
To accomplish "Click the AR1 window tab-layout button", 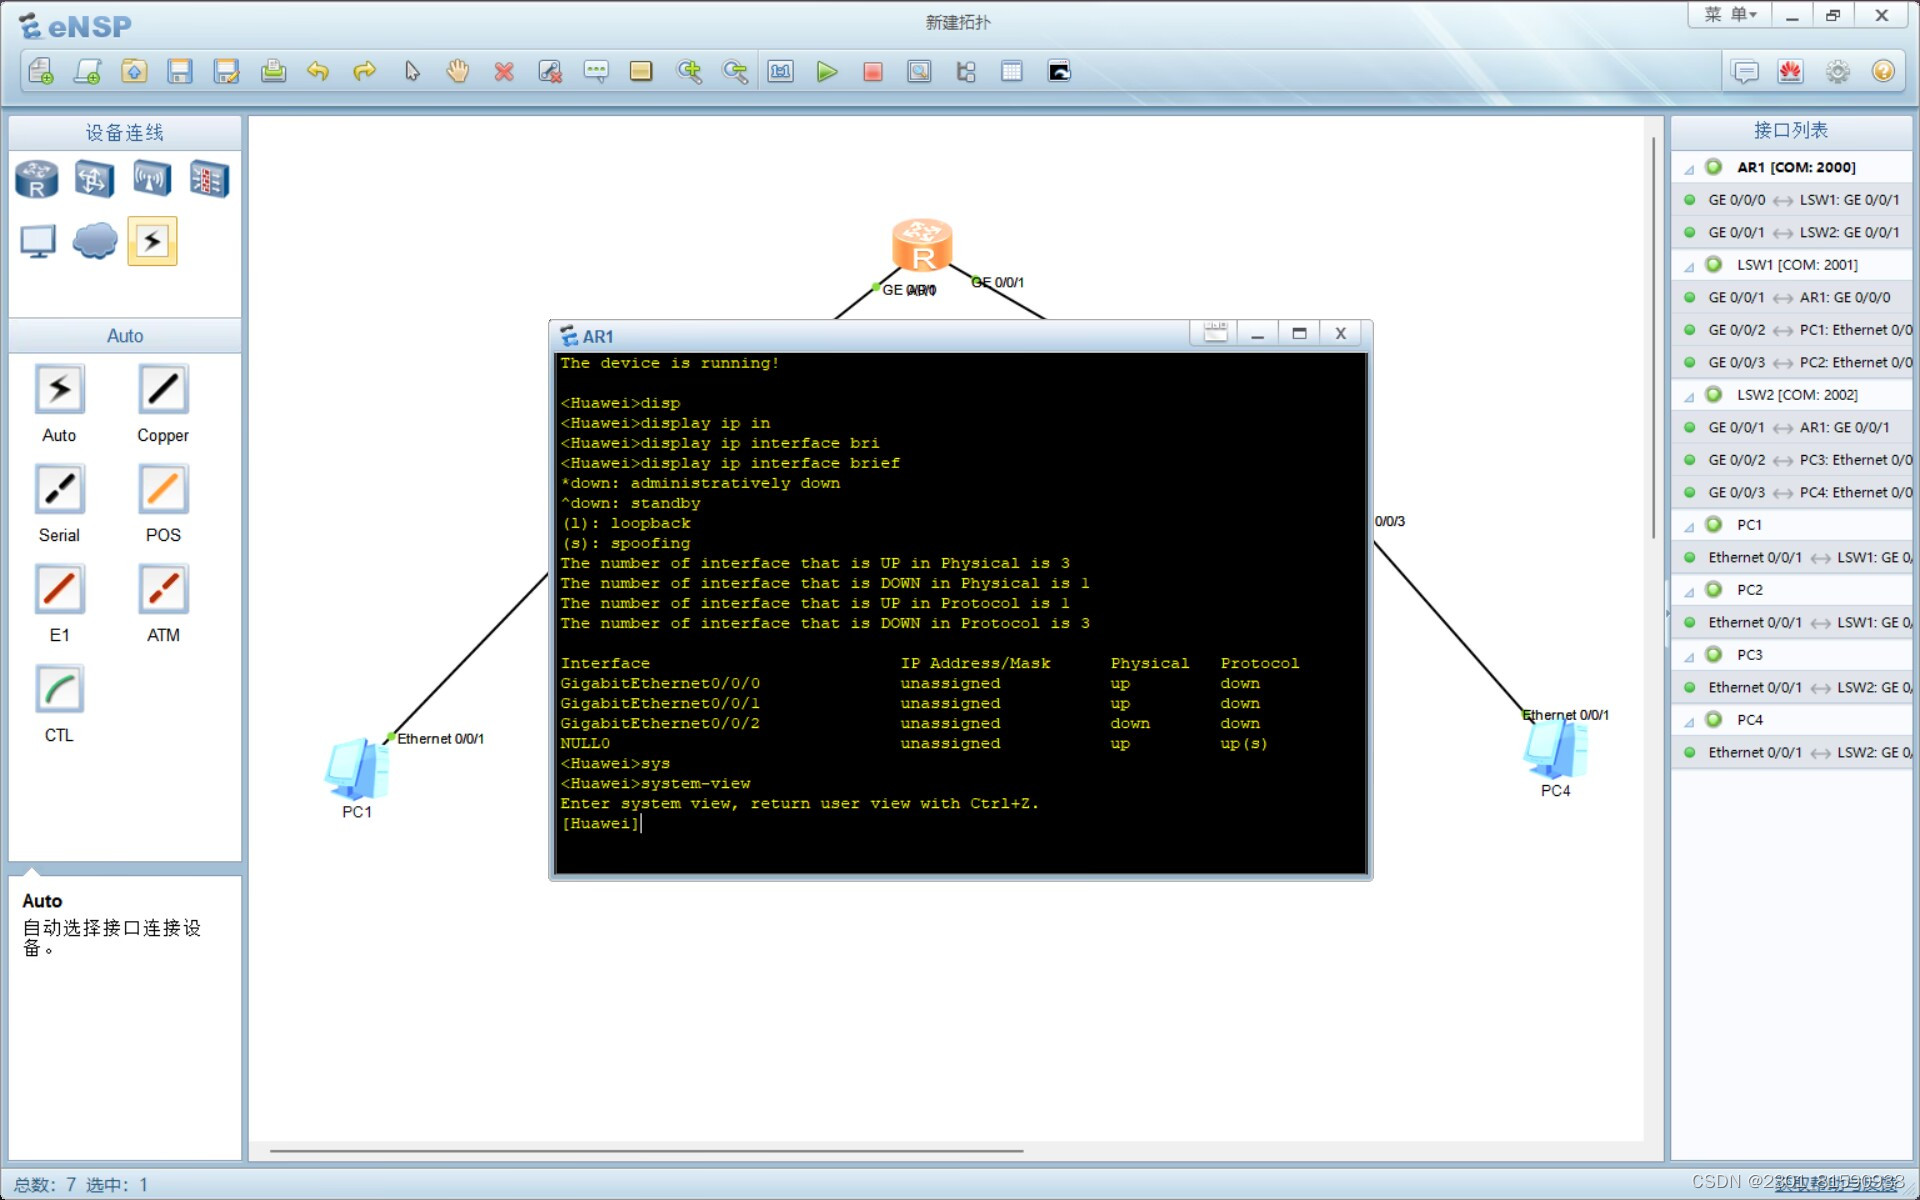I will pyautogui.click(x=1215, y=333).
